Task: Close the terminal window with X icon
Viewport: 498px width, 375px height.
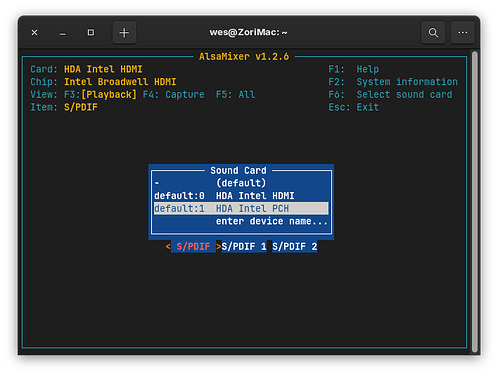Action: tap(34, 33)
